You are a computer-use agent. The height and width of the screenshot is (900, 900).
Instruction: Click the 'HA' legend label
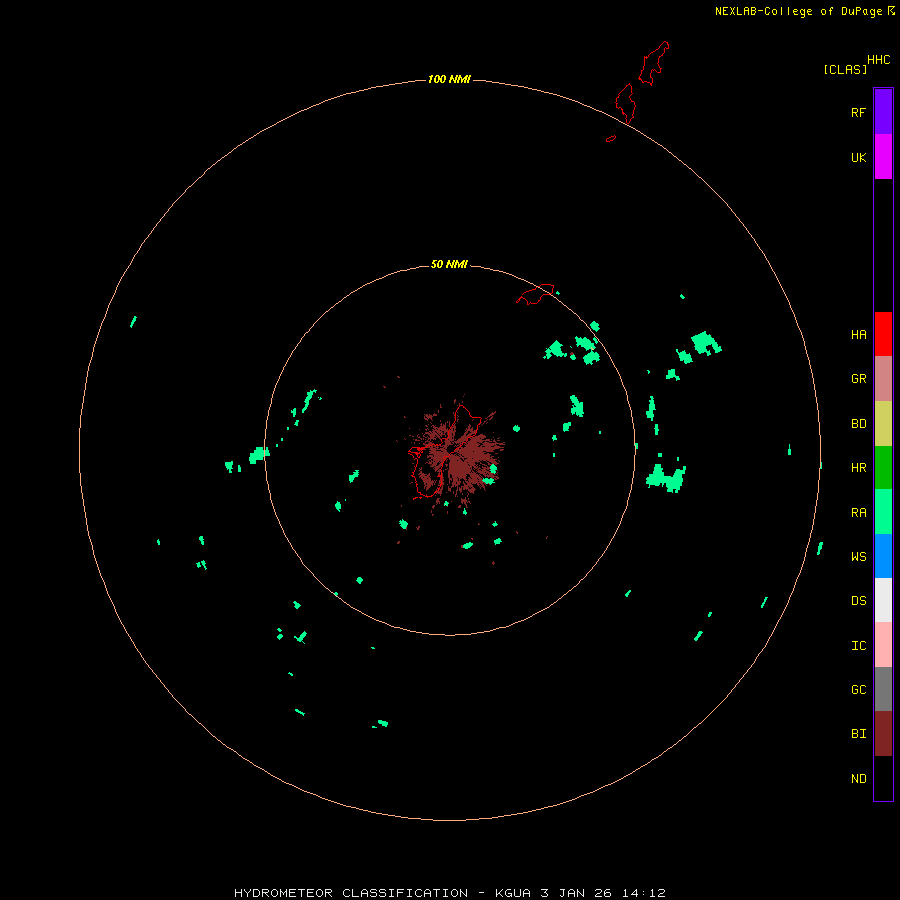coord(859,334)
